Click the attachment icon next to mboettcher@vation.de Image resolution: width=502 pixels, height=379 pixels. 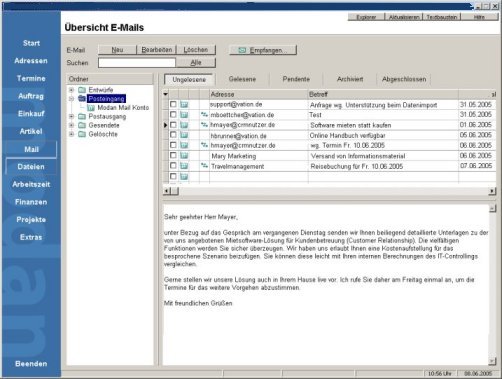(204, 115)
